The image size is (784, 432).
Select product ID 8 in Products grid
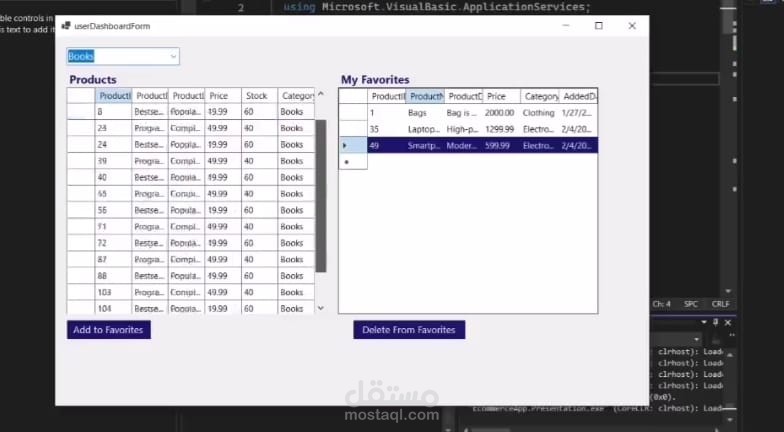point(114,112)
